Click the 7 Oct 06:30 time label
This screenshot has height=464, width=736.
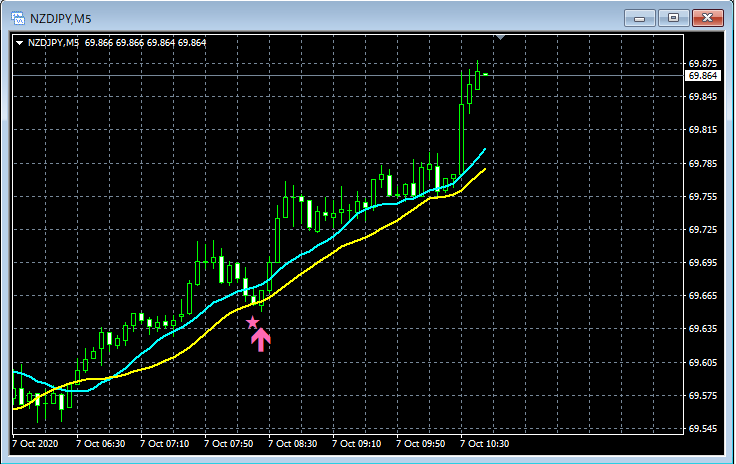pyautogui.click(x=100, y=444)
